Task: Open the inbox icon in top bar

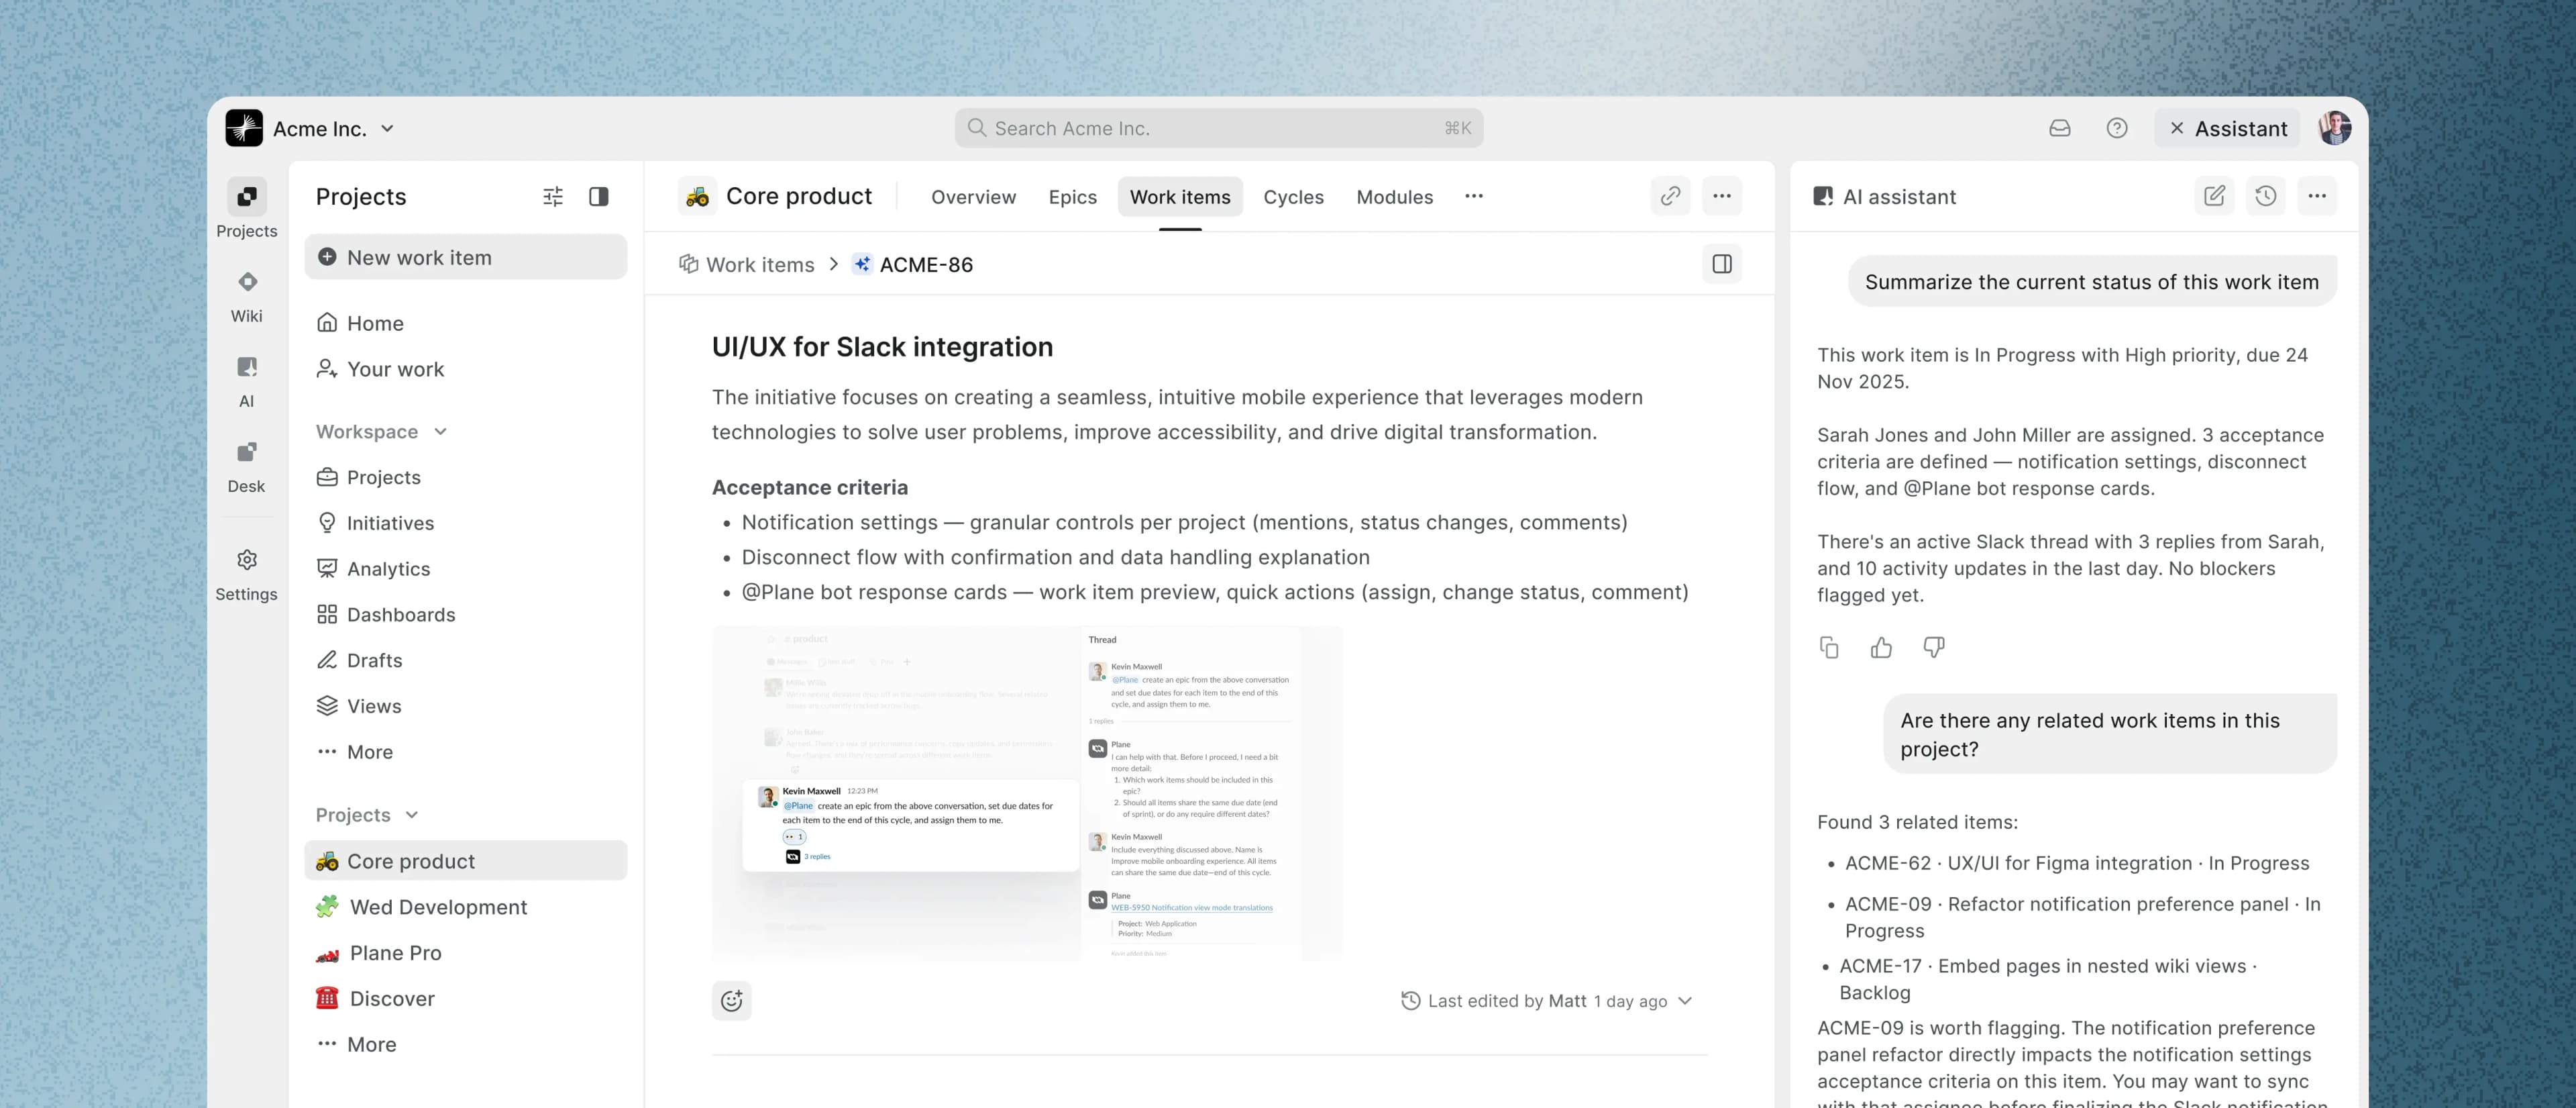Action: (x=2059, y=128)
